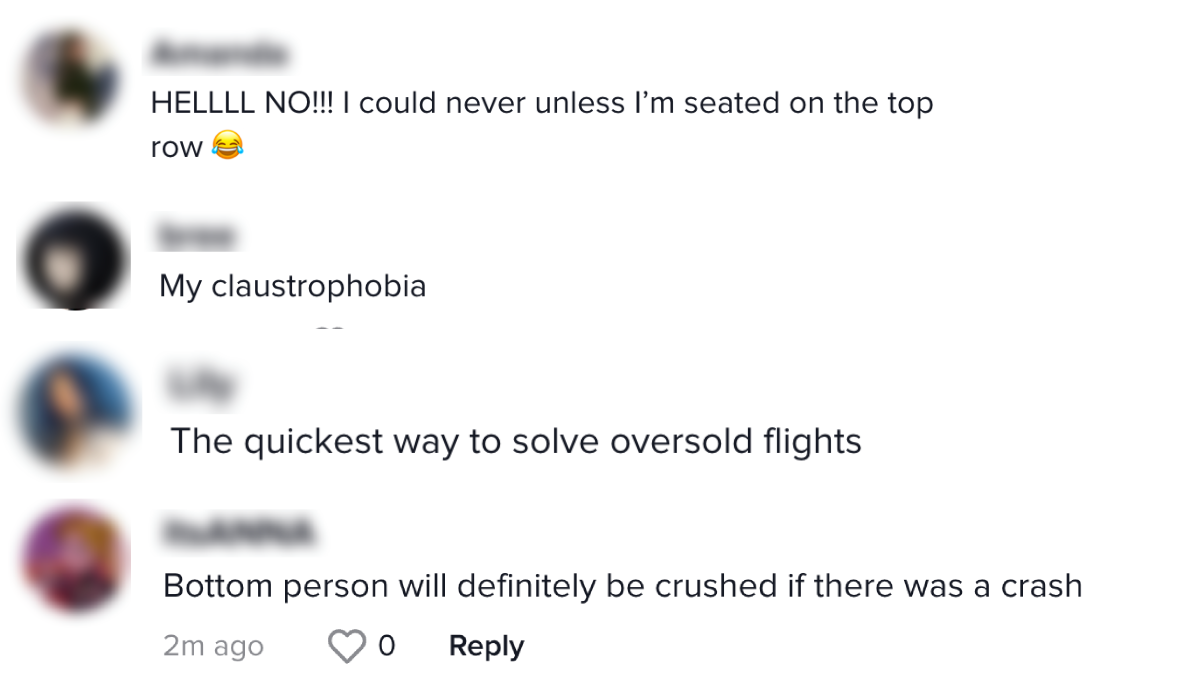Select the 'My claustrophobia' comment text

point(292,287)
